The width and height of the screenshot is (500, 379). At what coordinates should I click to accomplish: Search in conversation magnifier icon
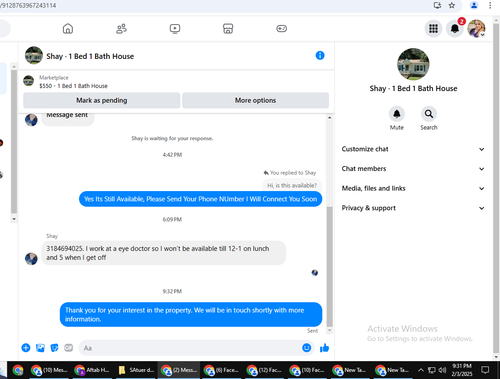(x=429, y=114)
